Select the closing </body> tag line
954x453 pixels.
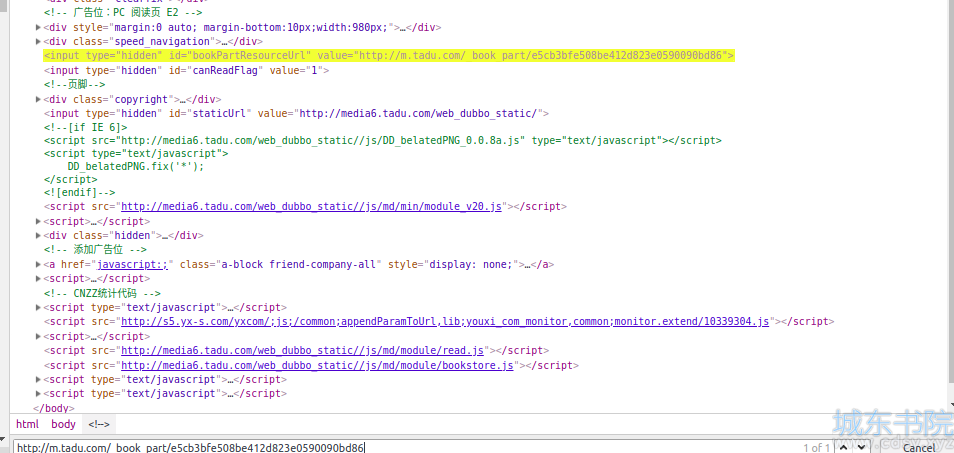(x=54, y=409)
